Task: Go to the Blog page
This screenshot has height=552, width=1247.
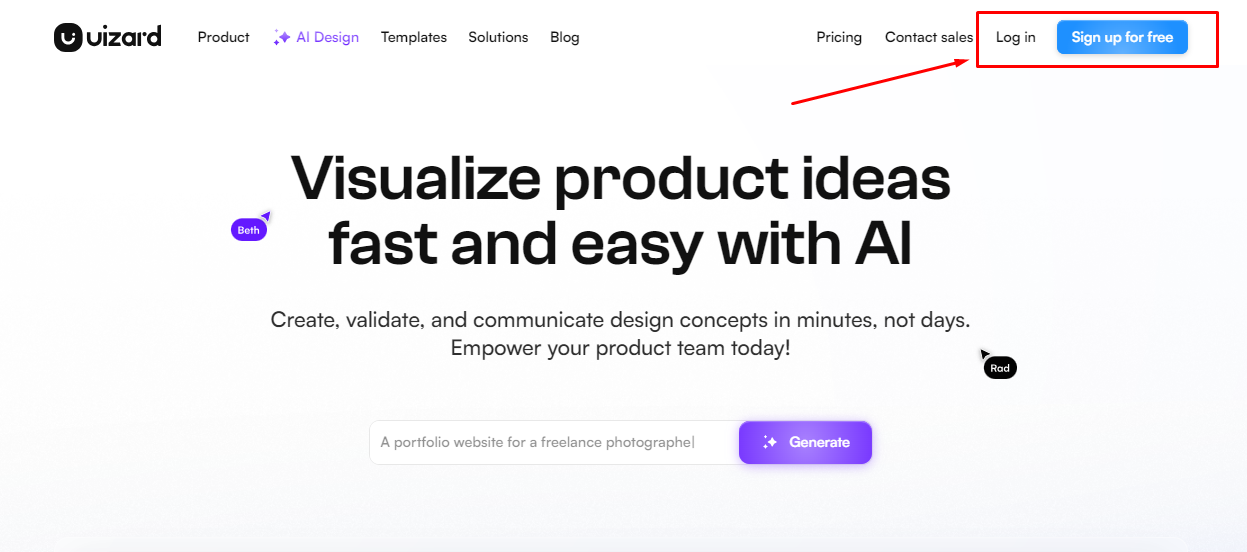Action: click(564, 37)
